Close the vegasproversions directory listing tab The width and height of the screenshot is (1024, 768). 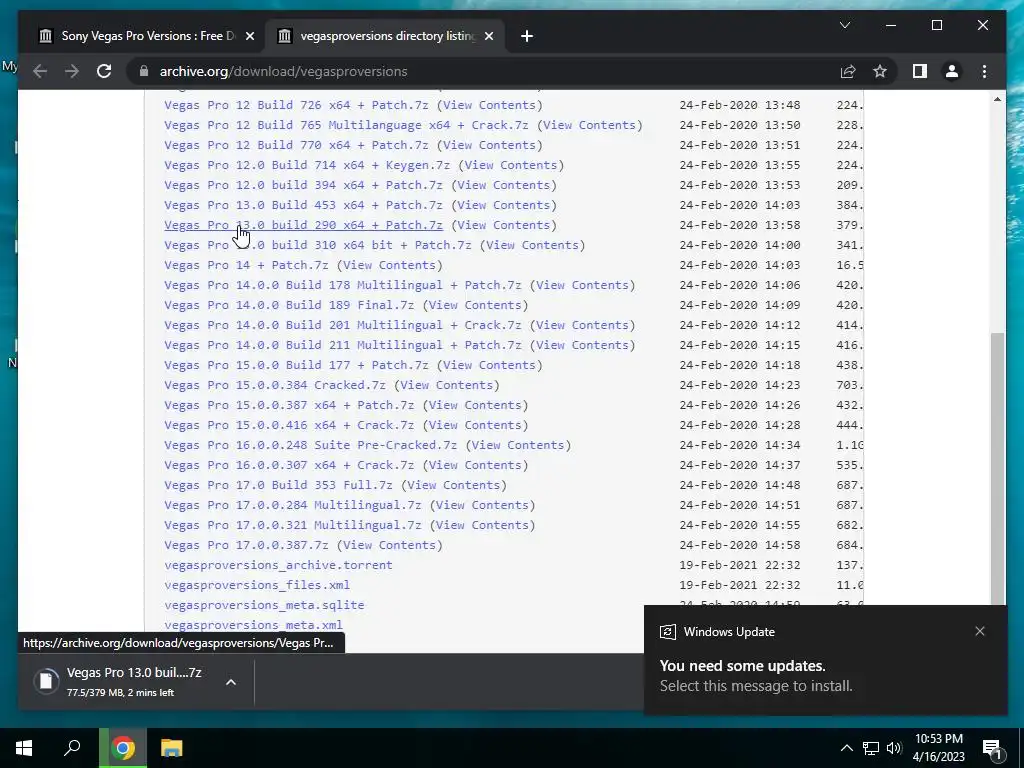coord(488,36)
